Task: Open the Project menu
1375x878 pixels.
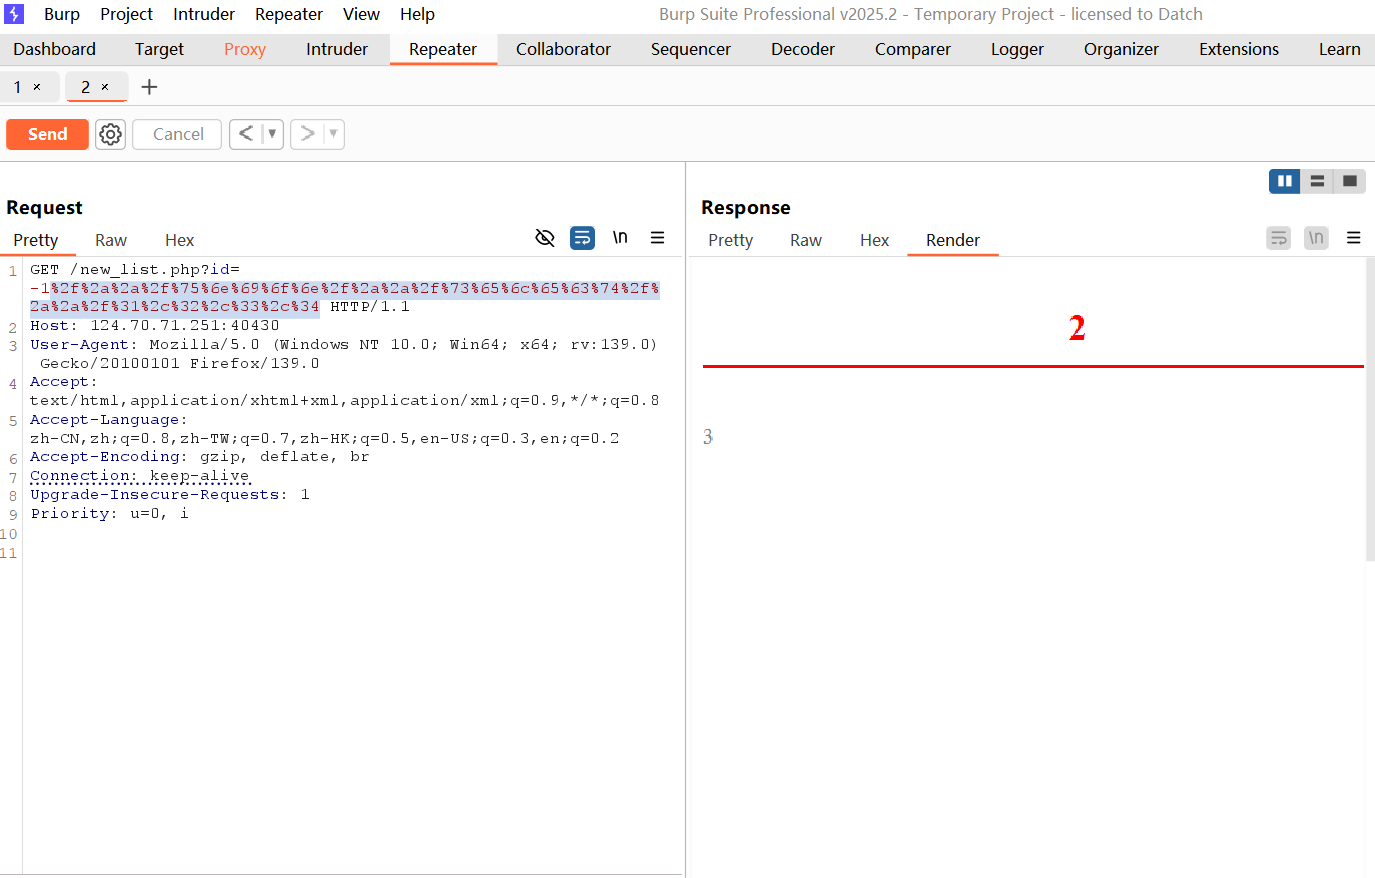Action: (x=126, y=14)
